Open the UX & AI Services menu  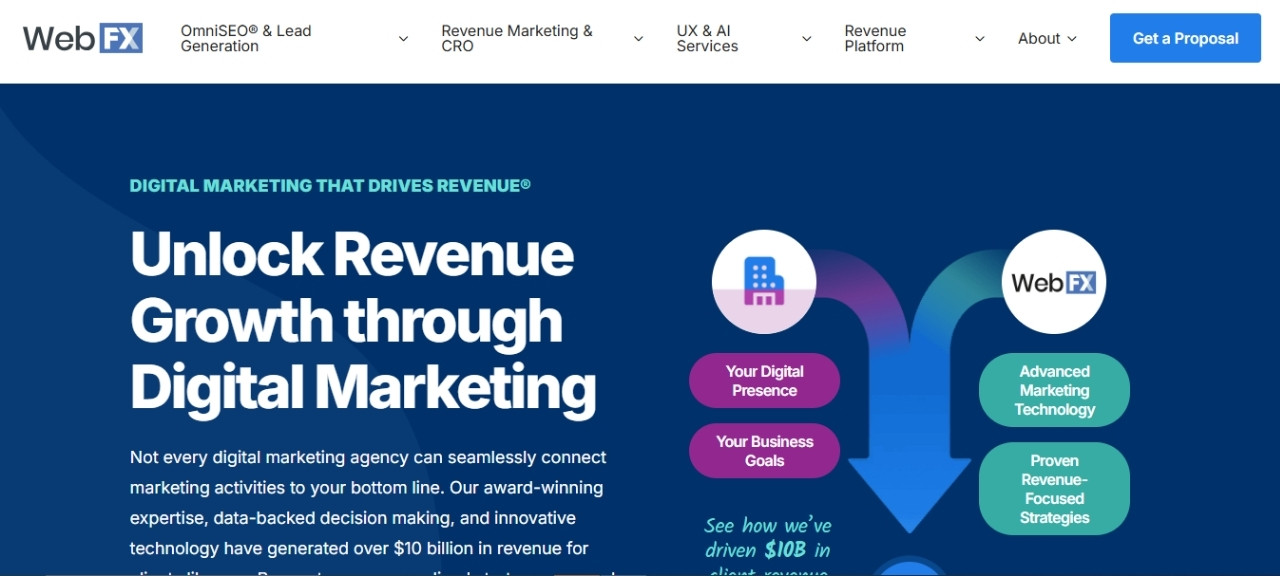coord(707,38)
